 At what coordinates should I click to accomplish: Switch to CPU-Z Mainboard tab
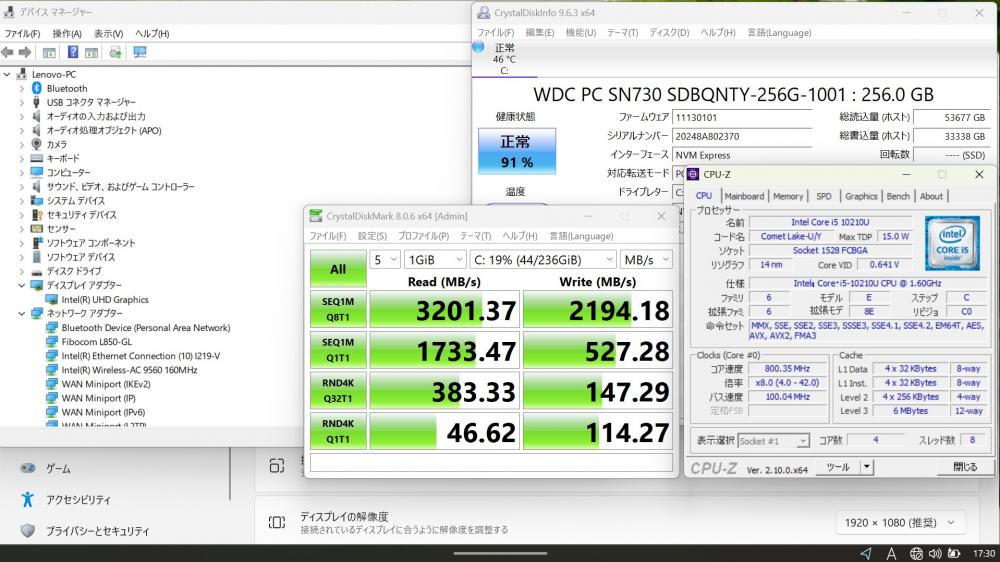744,196
